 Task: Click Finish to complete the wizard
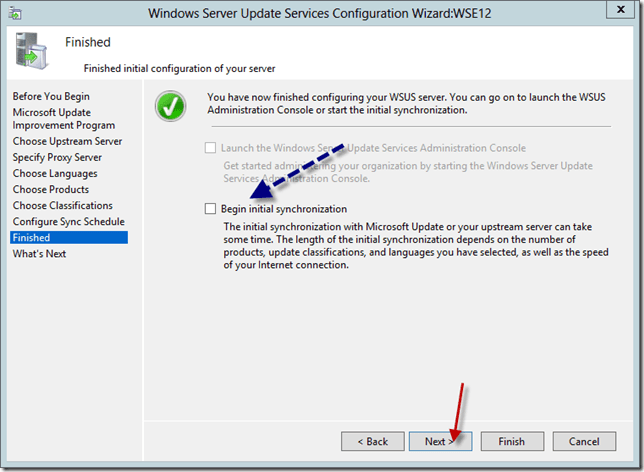coord(512,441)
